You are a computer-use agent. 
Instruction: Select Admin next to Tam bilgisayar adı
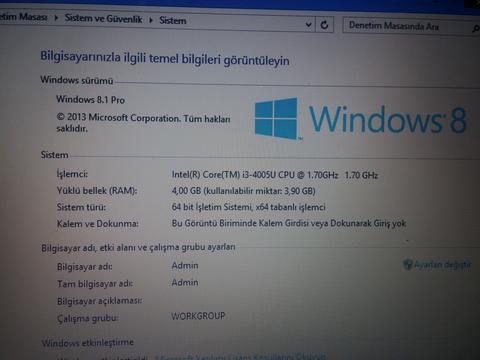click(185, 283)
